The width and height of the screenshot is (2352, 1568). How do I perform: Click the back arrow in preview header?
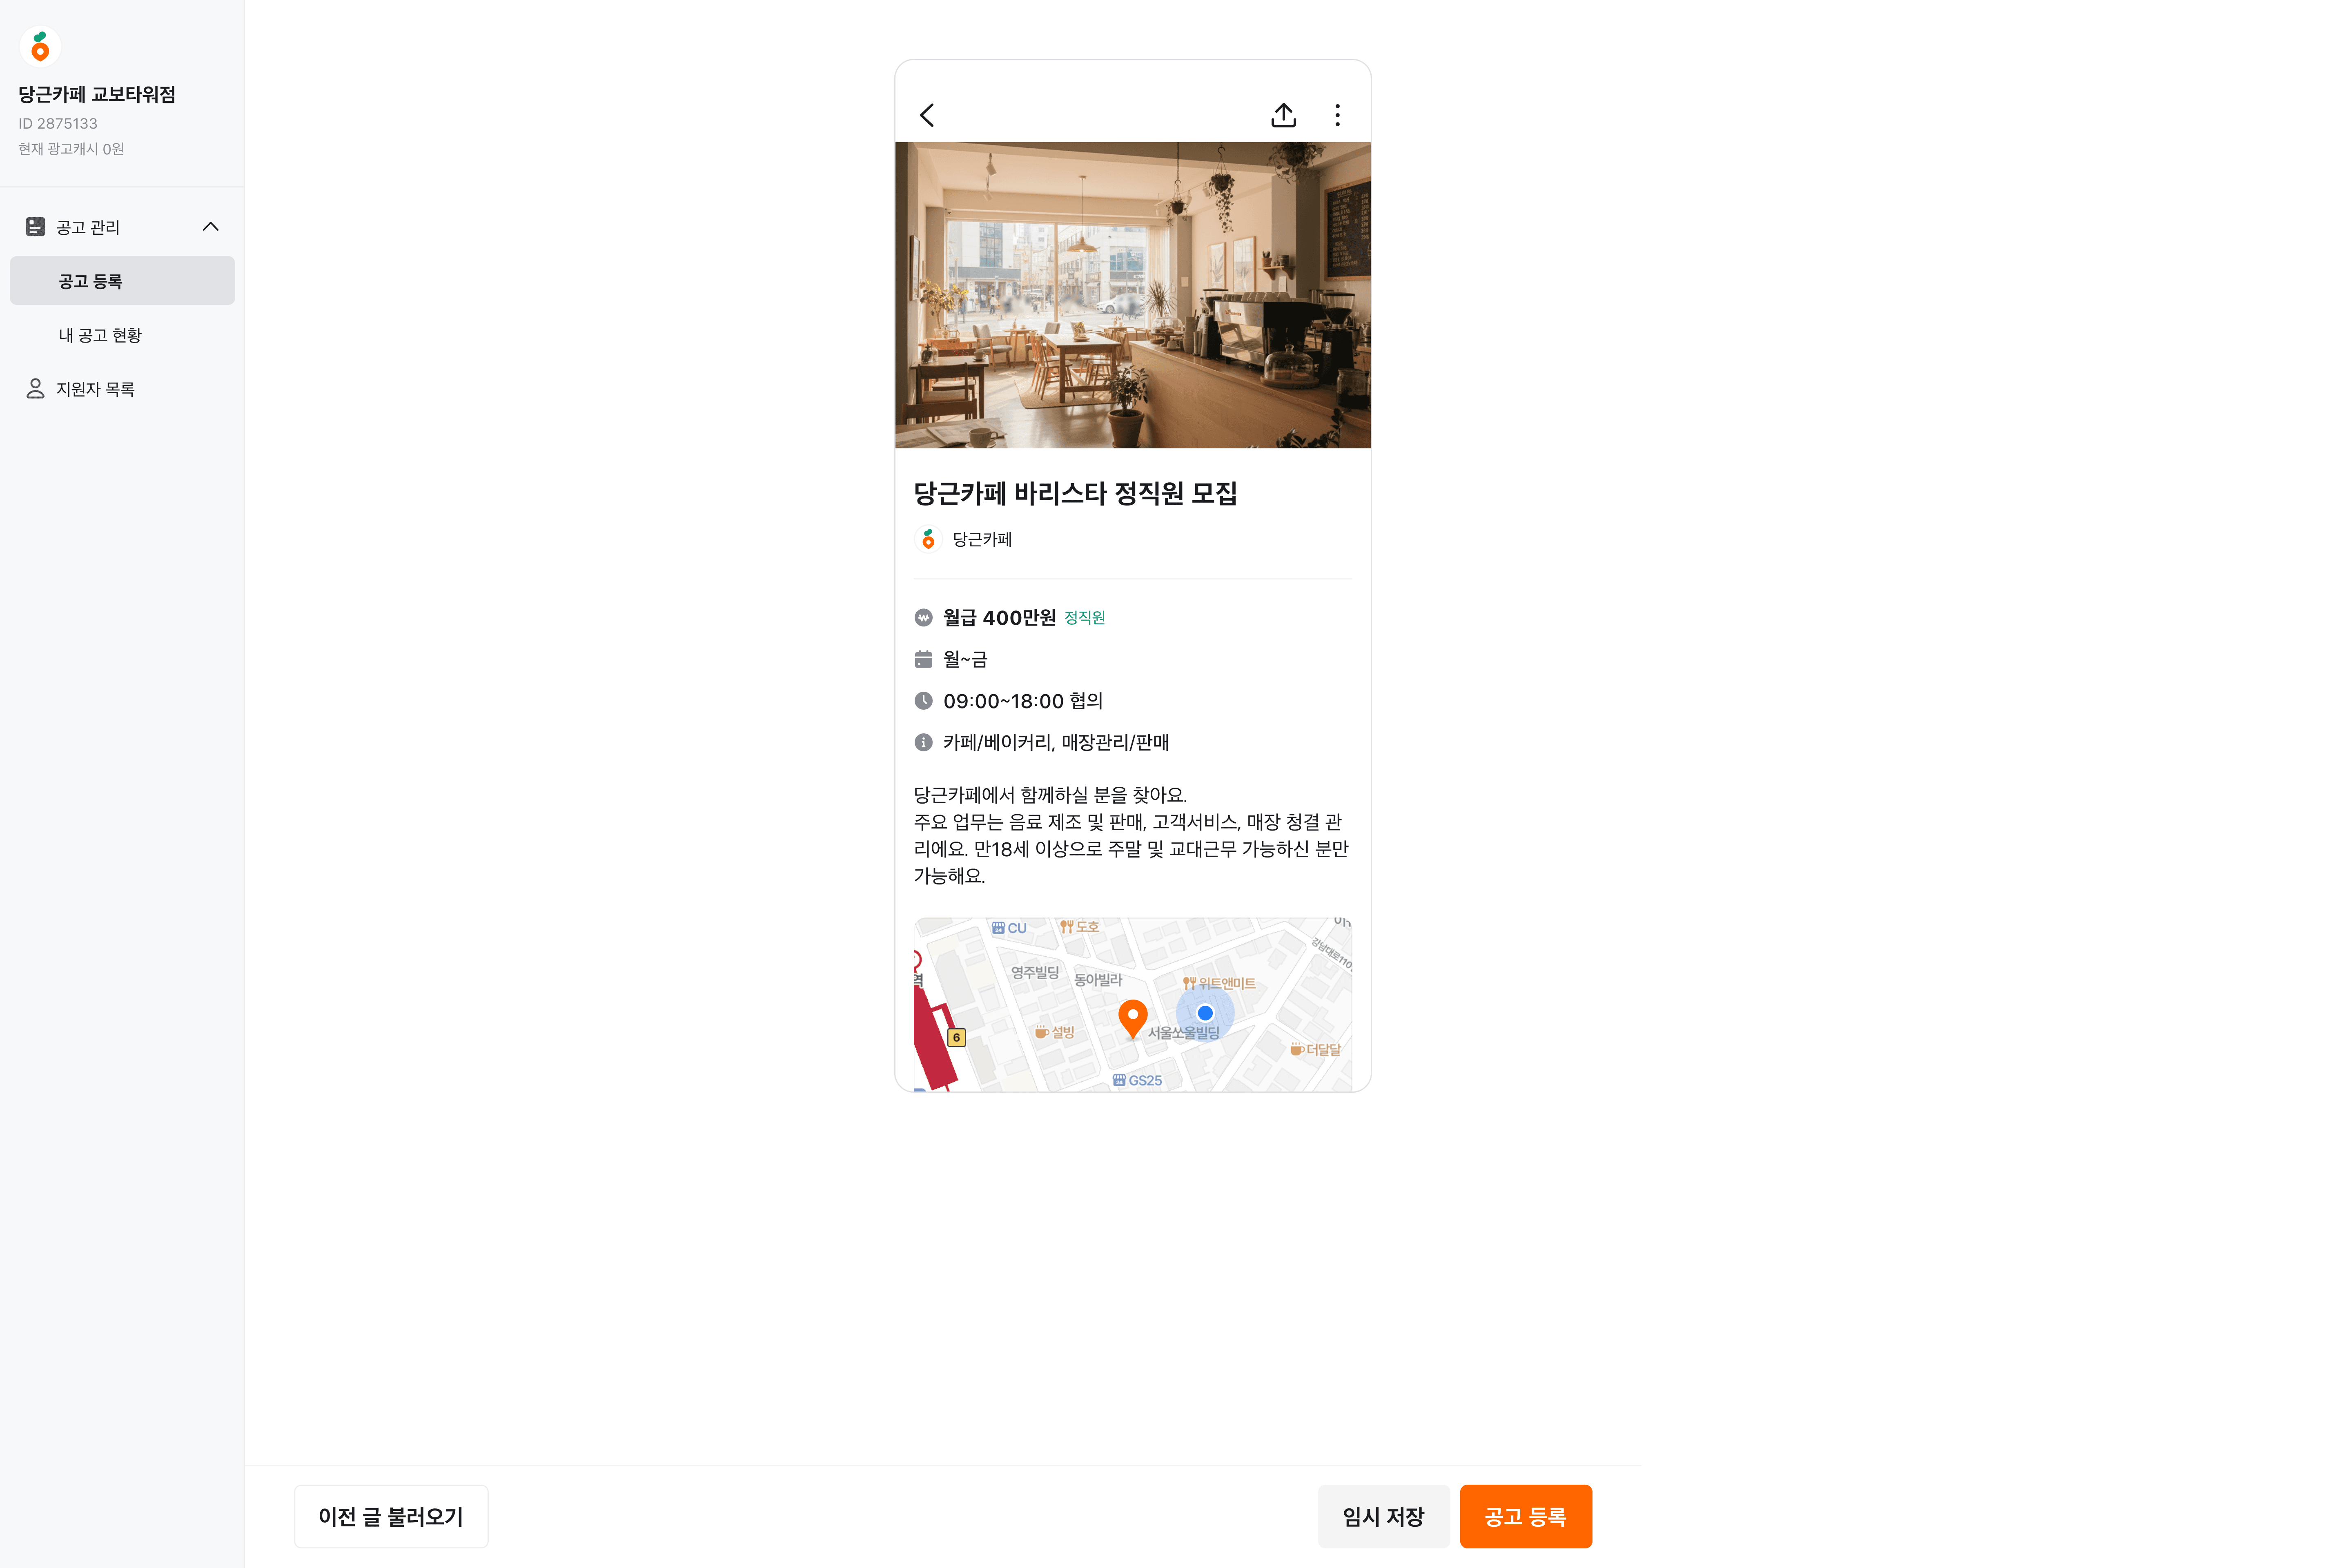click(x=927, y=115)
